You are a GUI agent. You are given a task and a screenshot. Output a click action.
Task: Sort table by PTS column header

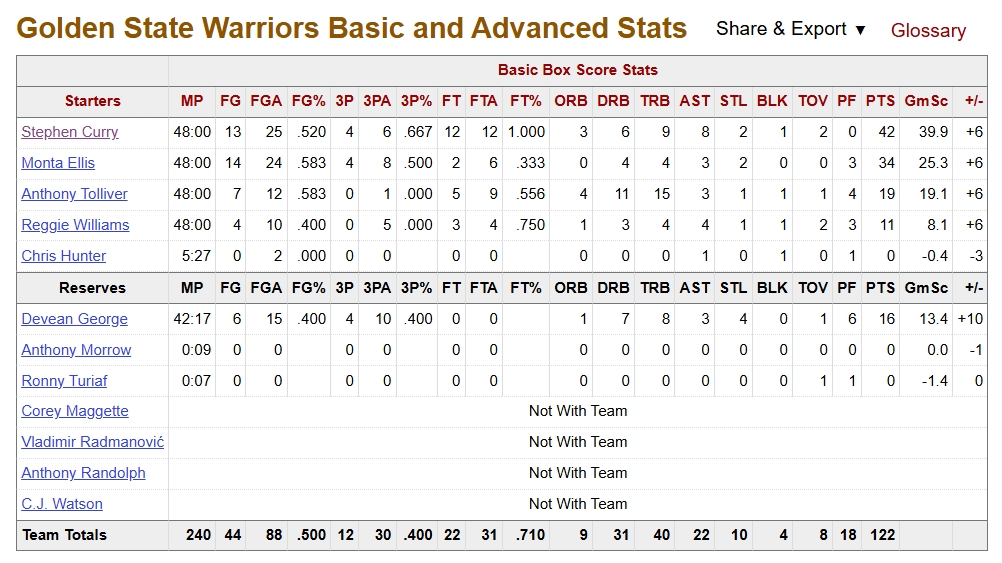tap(880, 101)
